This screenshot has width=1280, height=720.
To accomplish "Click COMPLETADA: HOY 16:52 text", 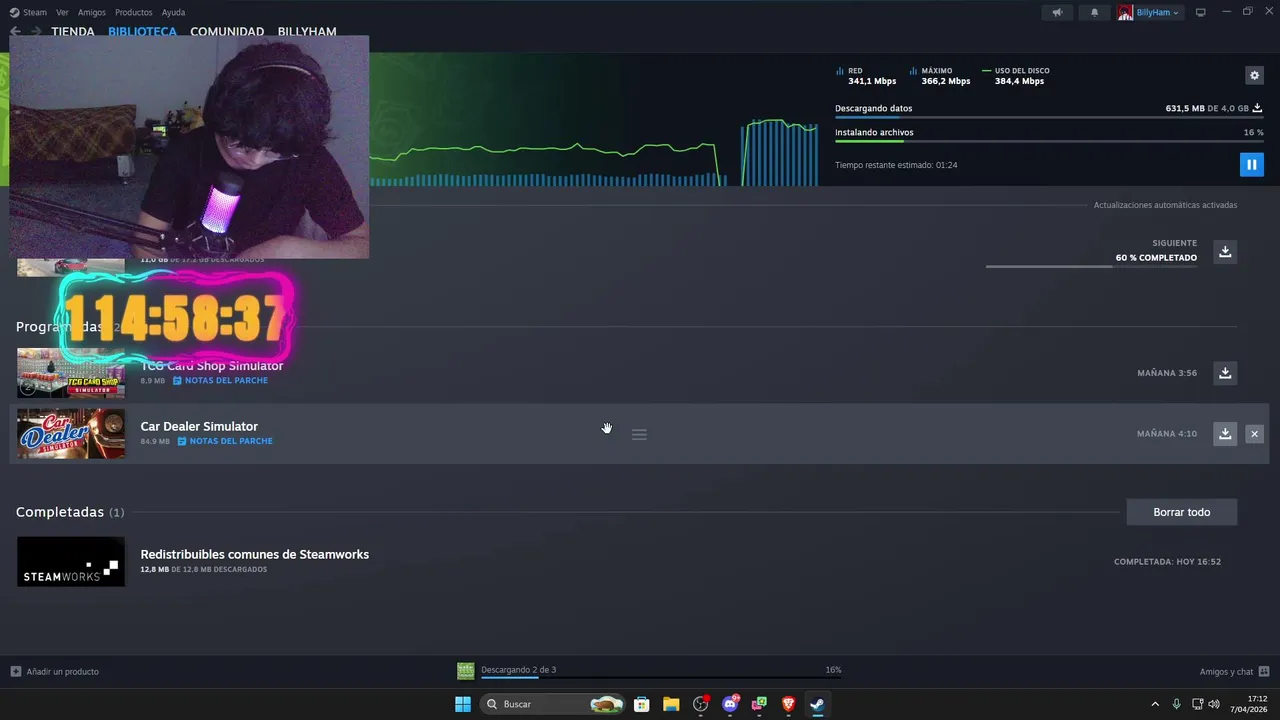I will point(1167,562).
